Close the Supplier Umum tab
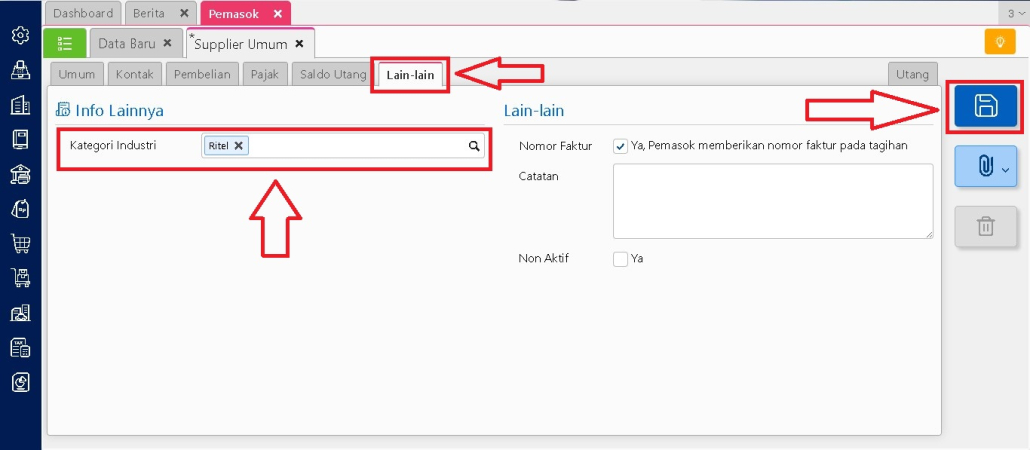The width and height of the screenshot is (1030, 450). click(x=299, y=44)
